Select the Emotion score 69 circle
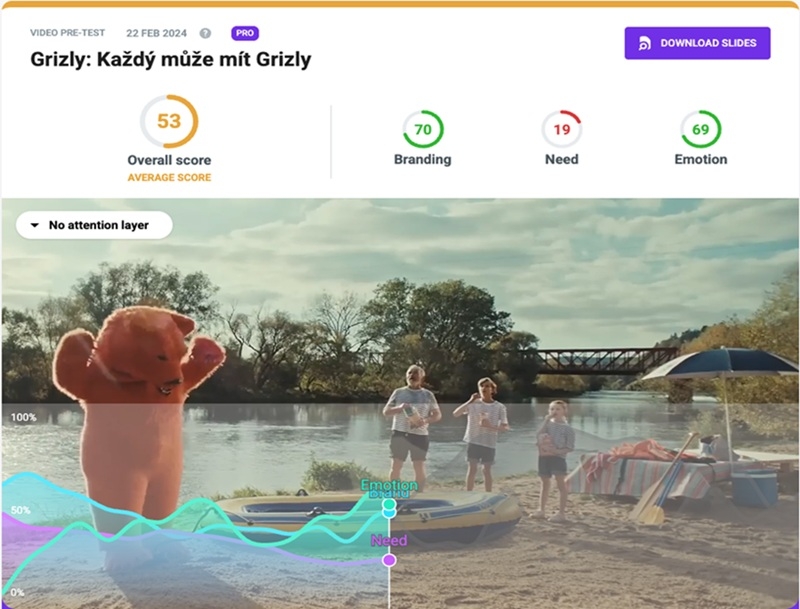Viewport: 800px width, 609px height. 701,130
